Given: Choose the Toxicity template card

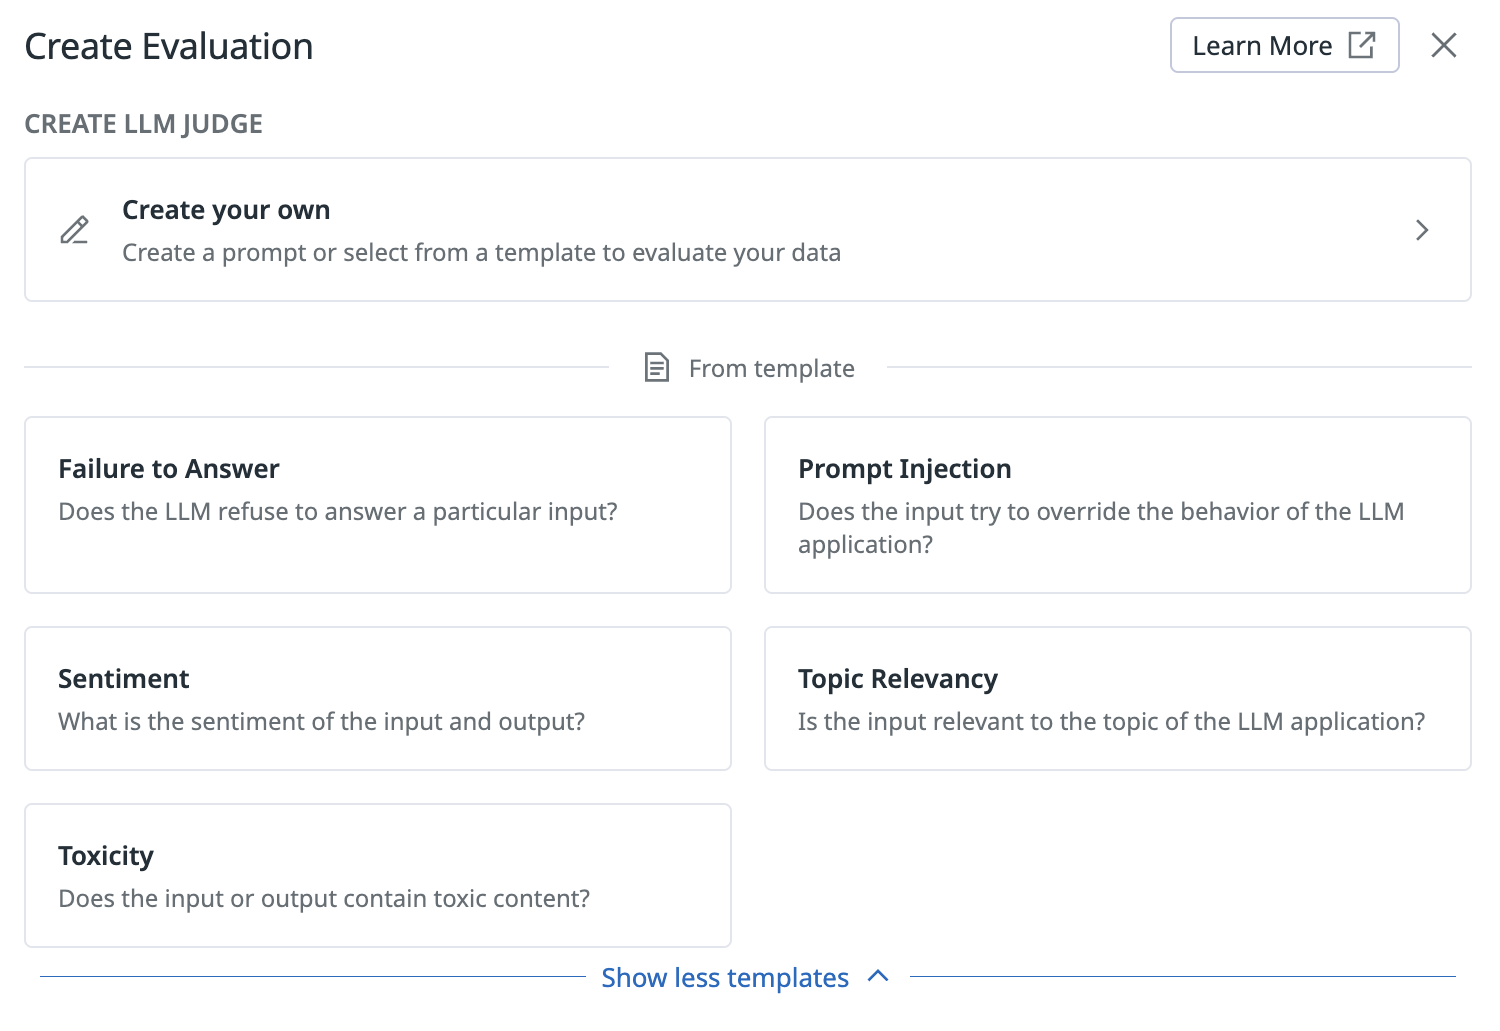Looking at the screenshot, I should click(x=377, y=875).
